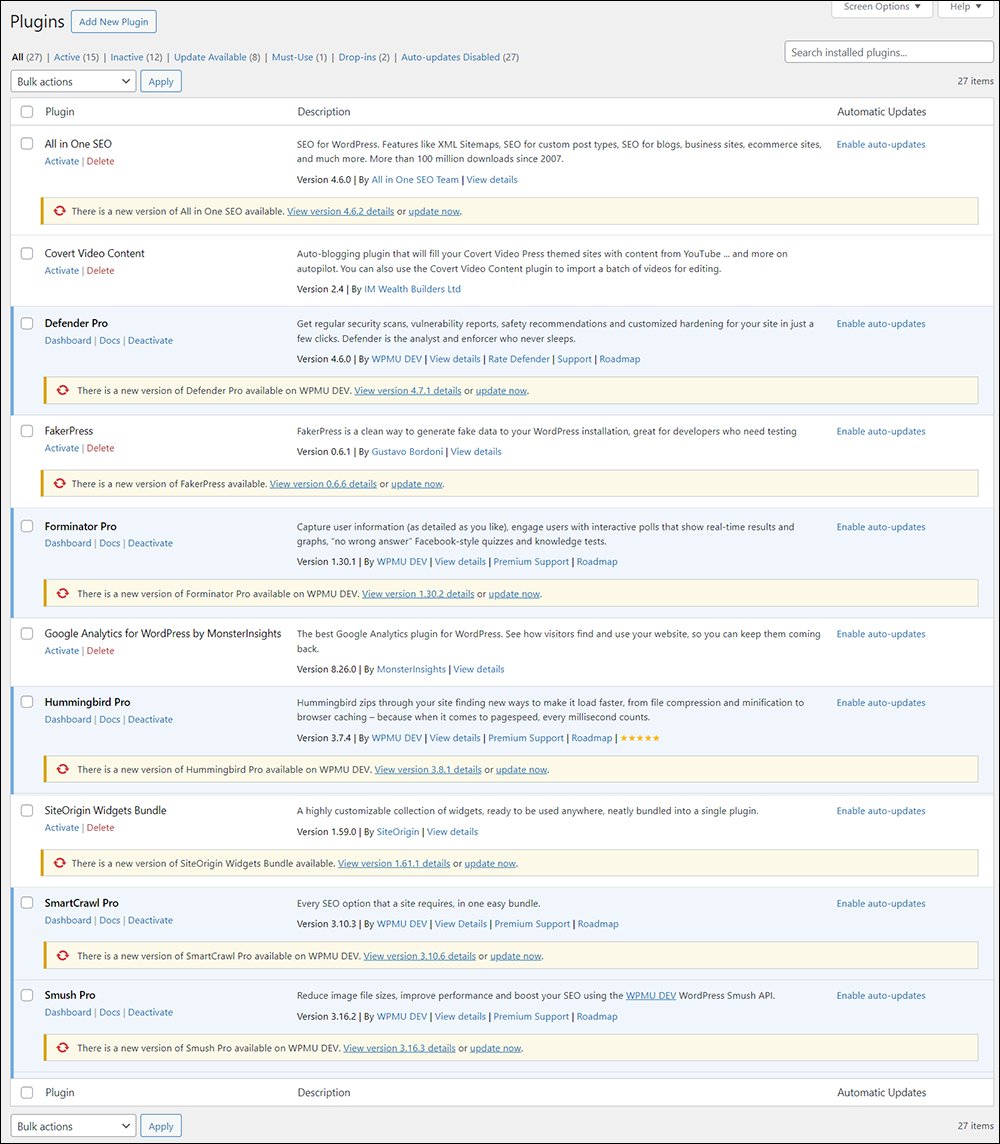Click the update icon in Smush Pro notice
Viewport: 1000px width, 1144px height.
click(x=63, y=1048)
